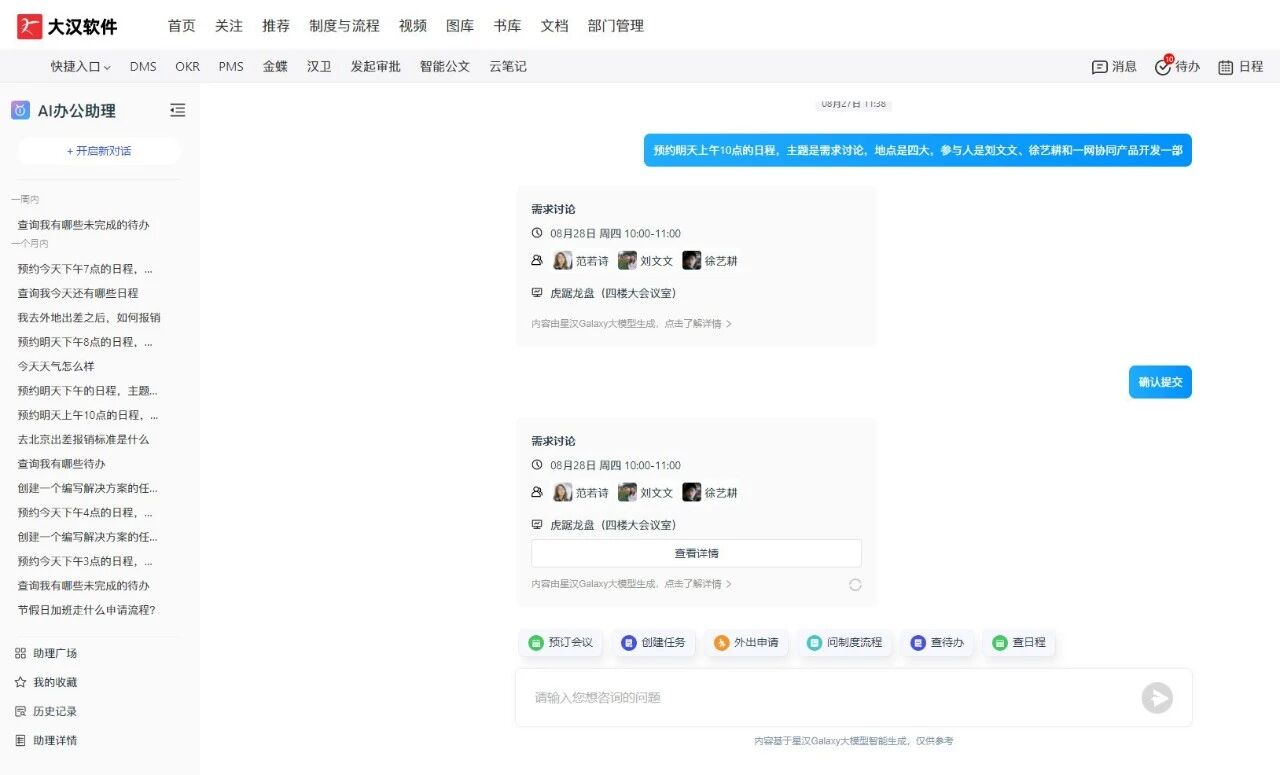Collapse the AI办公助理 sidebar with the fold icon

pos(177,111)
